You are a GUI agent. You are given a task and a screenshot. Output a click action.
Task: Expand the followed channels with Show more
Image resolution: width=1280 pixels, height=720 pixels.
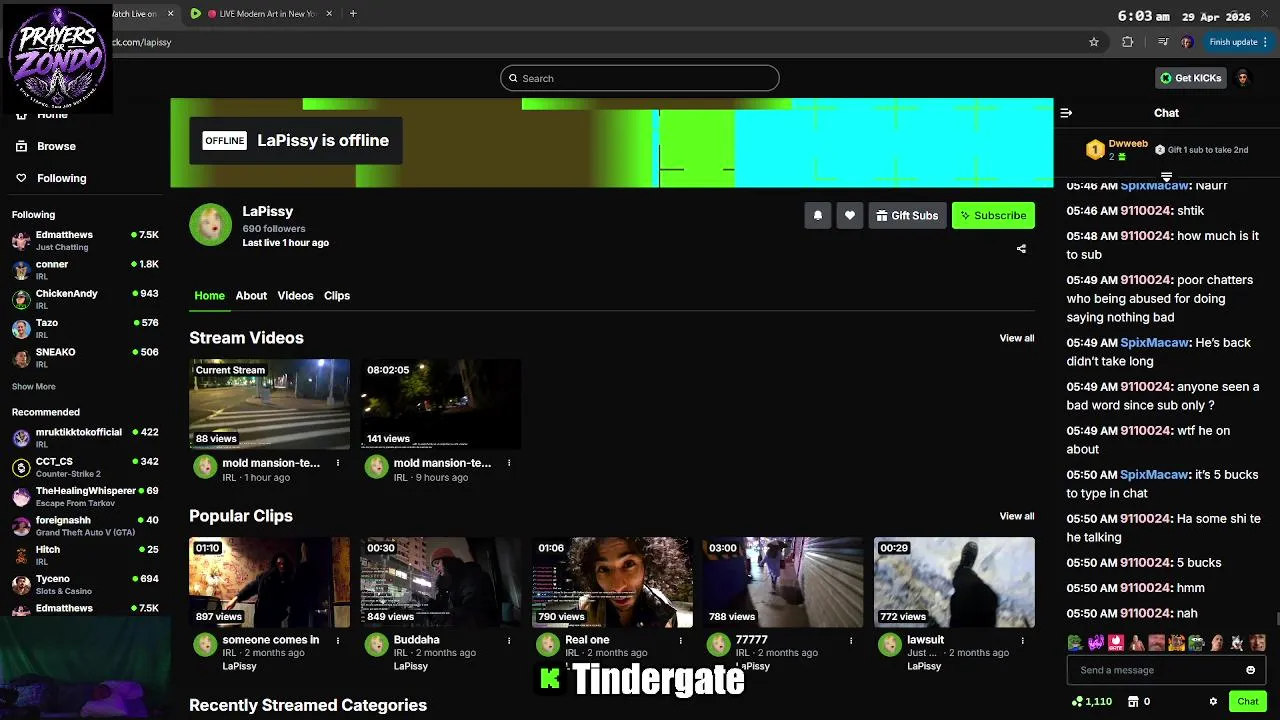pyautogui.click(x=34, y=386)
